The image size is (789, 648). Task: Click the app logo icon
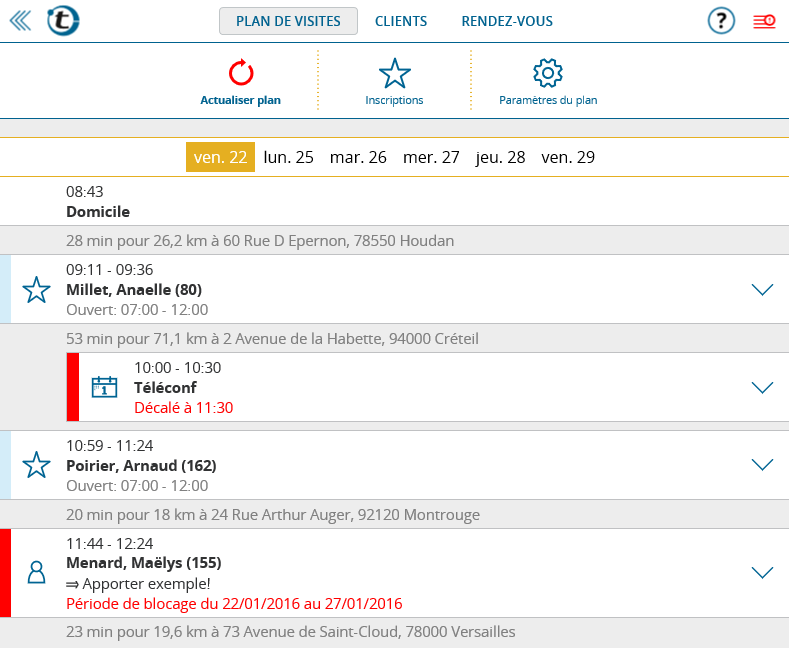click(x=64, y=21)
